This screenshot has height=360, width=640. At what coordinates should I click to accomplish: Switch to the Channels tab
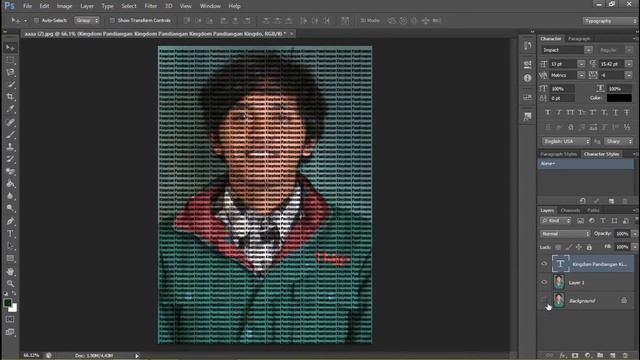click(570, 211)
